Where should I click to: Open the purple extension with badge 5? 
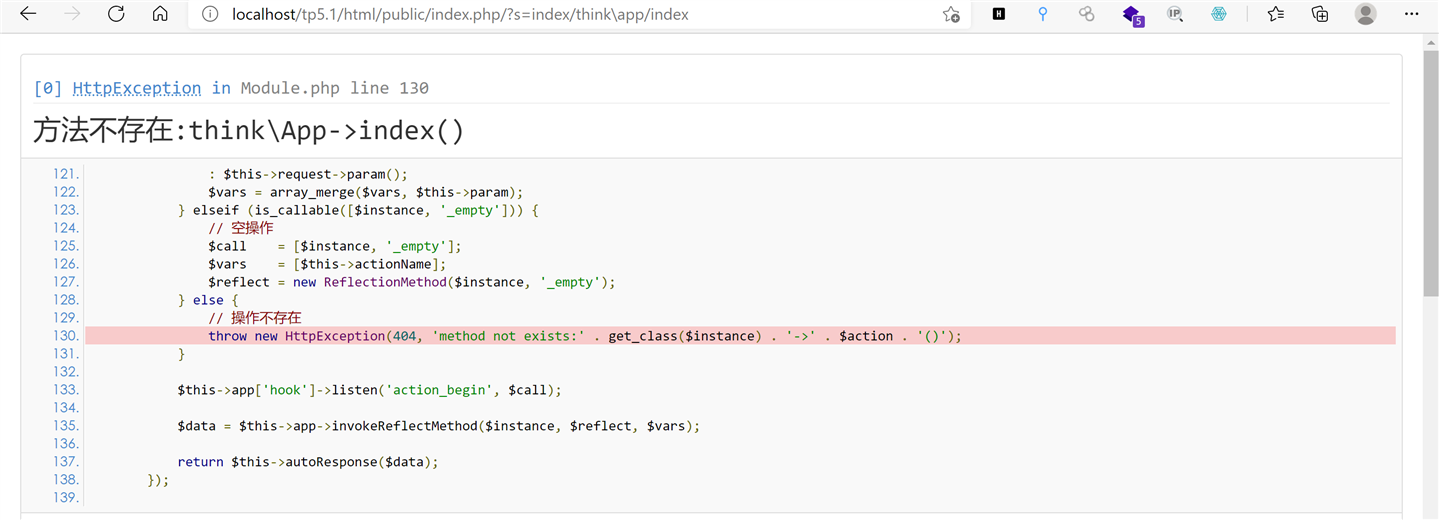(1132, 15)
